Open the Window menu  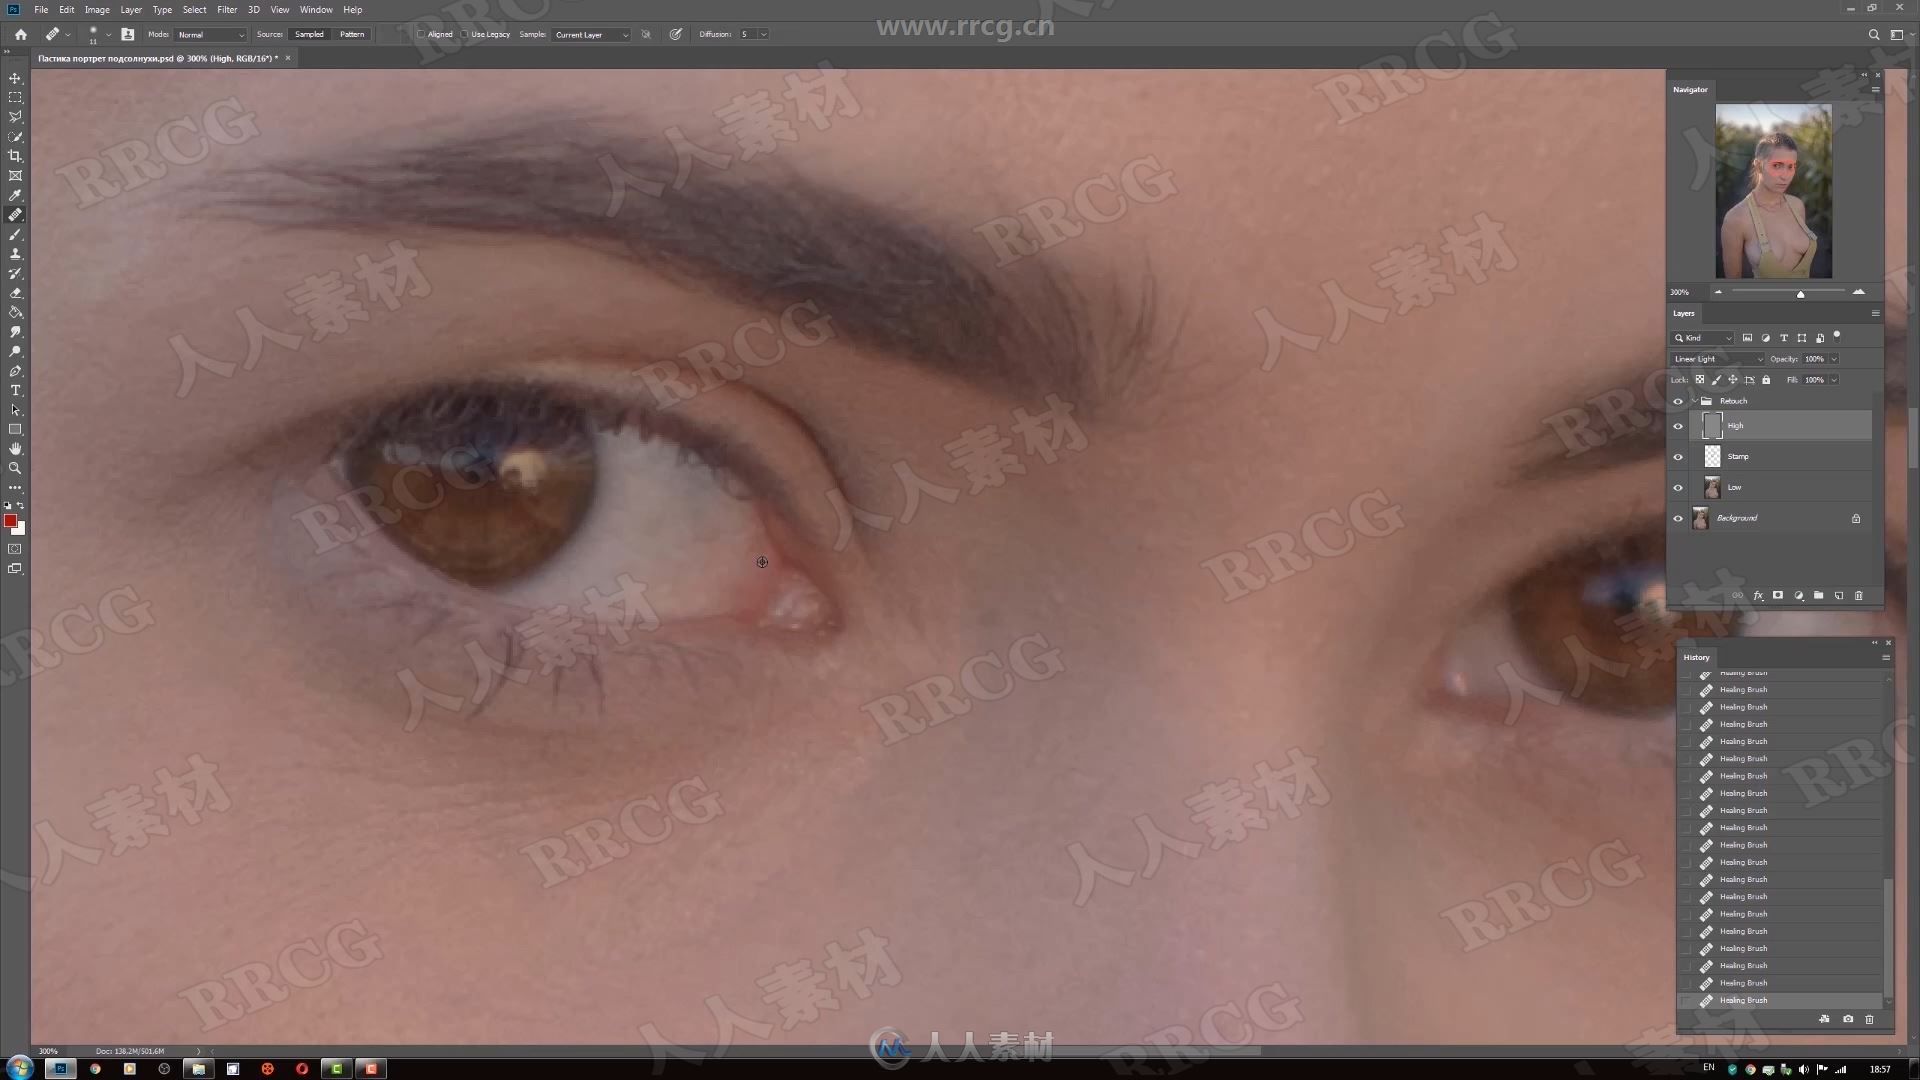316,9
